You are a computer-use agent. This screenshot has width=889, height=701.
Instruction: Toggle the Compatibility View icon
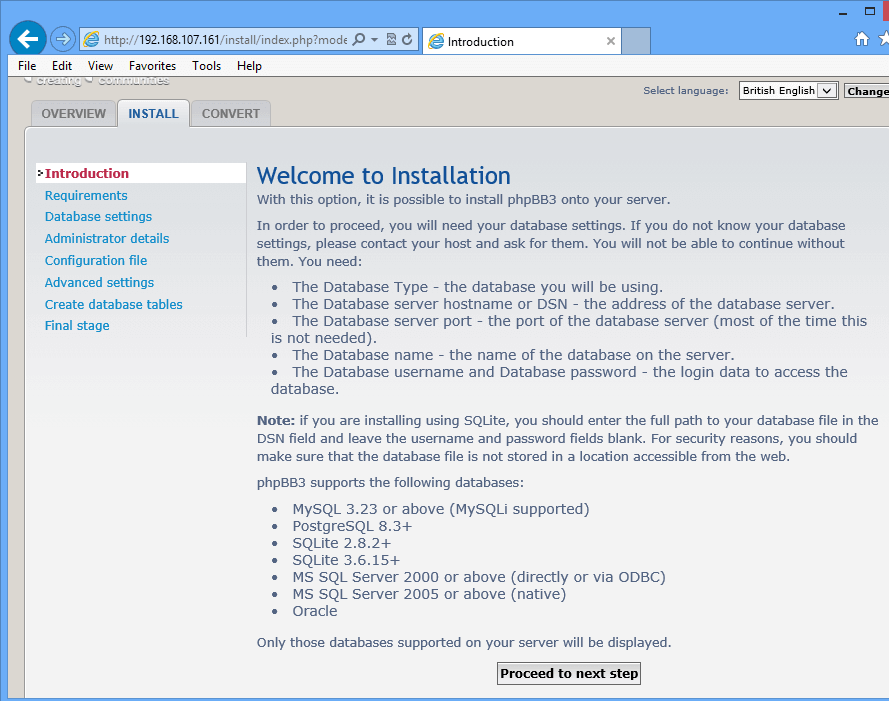[391, 39]
